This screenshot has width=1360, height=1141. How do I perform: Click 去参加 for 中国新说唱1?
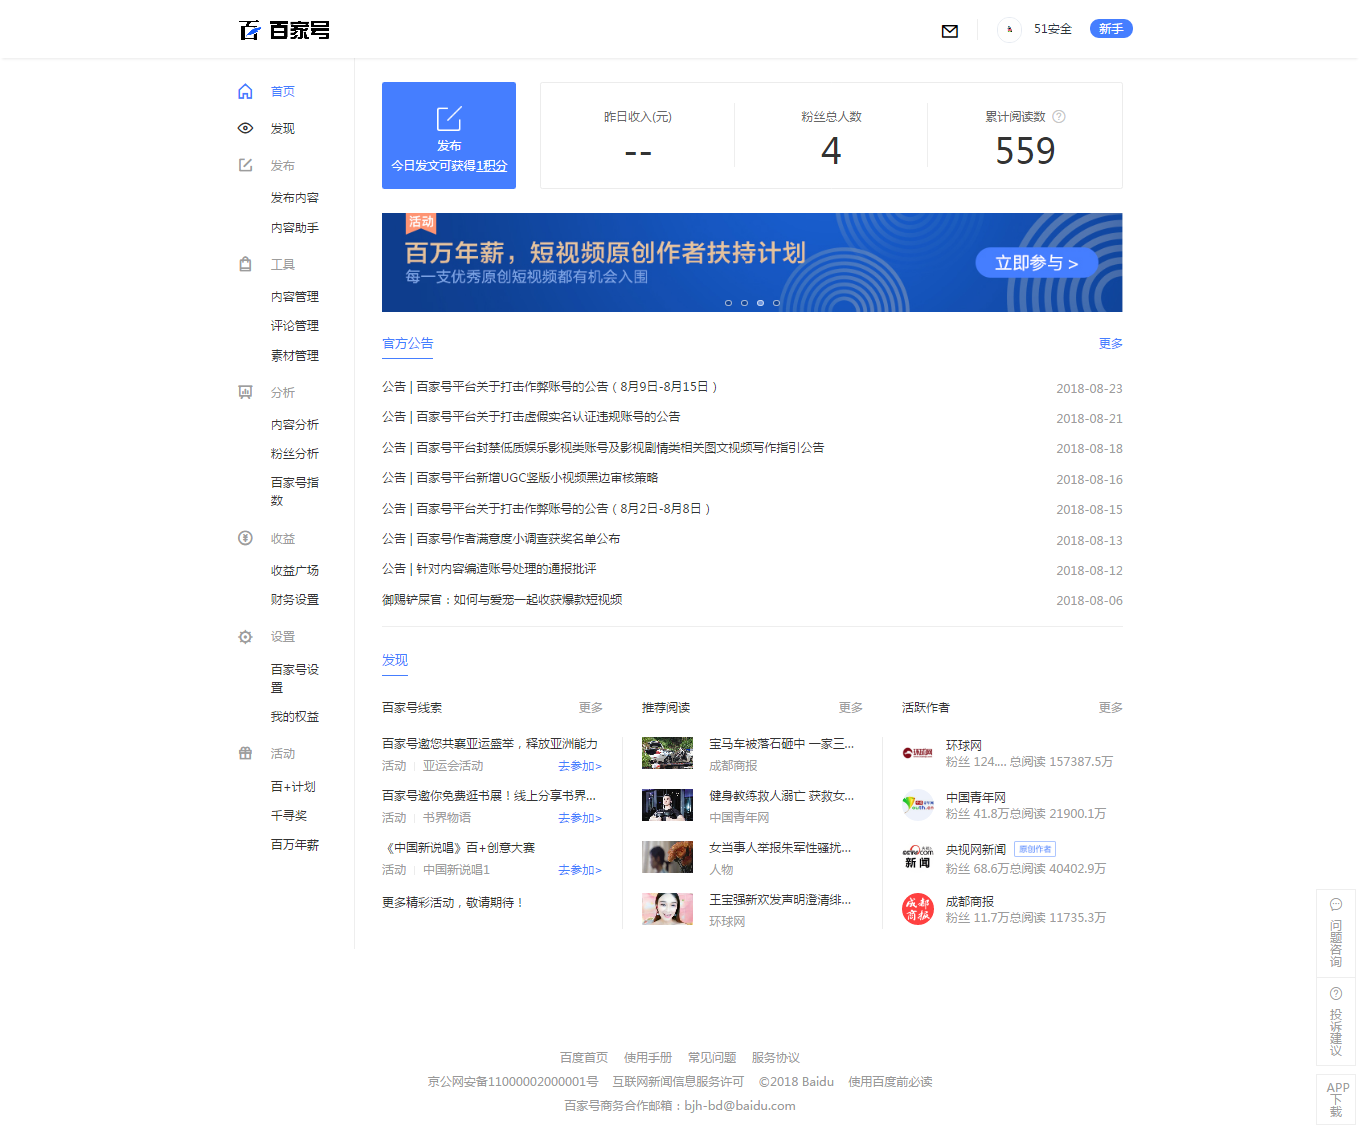click(x=580, y=870)
